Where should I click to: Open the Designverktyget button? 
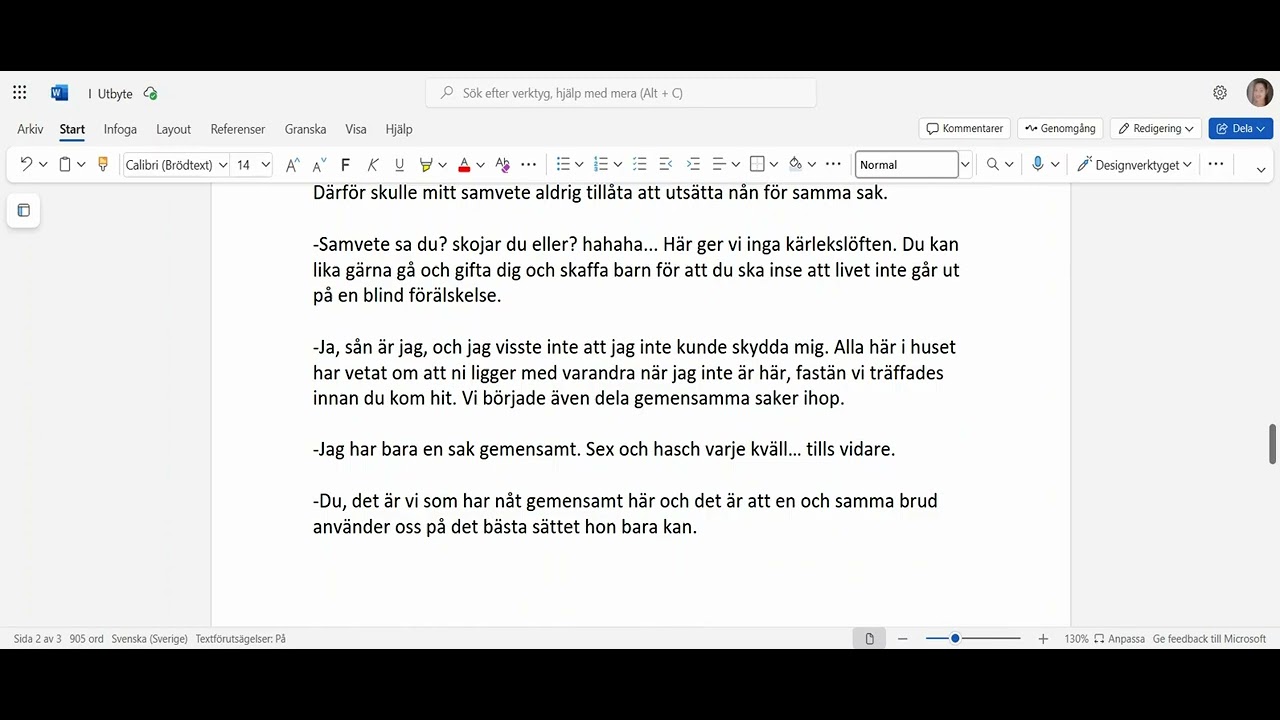pyautogui.click(x=1134, y=165)
